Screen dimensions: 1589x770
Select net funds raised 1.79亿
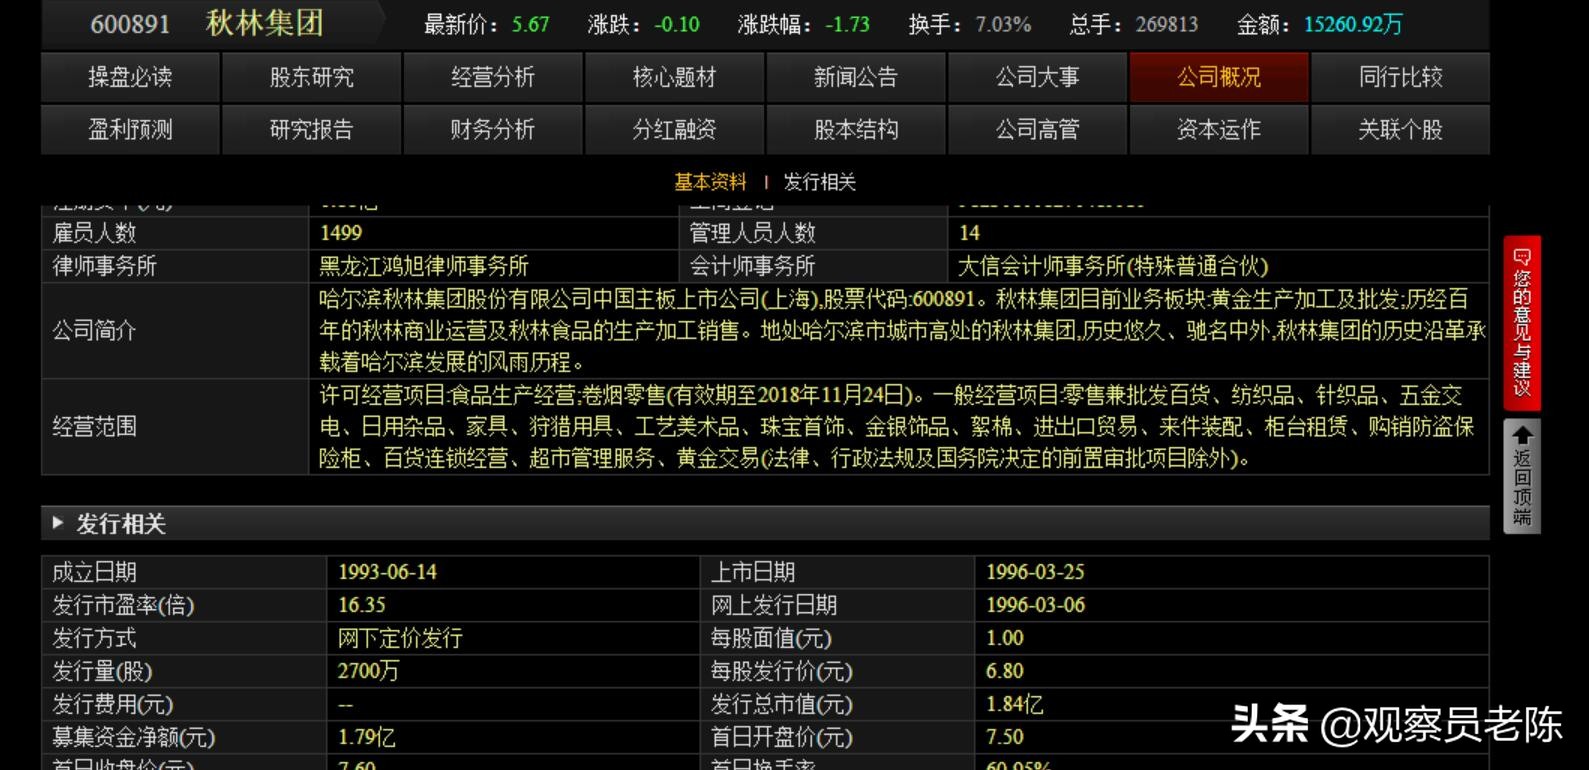pyautogui.click(x=366, y=737)
